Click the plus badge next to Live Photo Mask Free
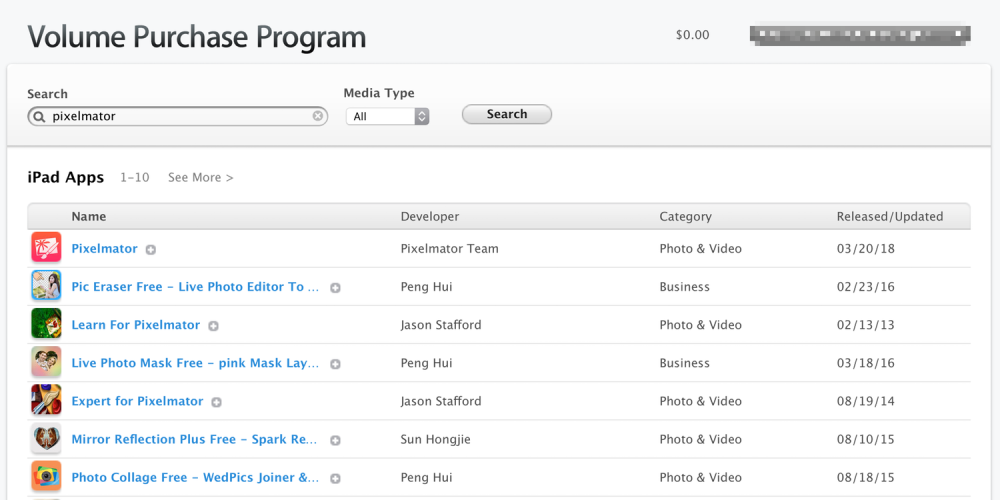Image resolution: width=1000 pixels, height=500 pixels. [335, 364]
